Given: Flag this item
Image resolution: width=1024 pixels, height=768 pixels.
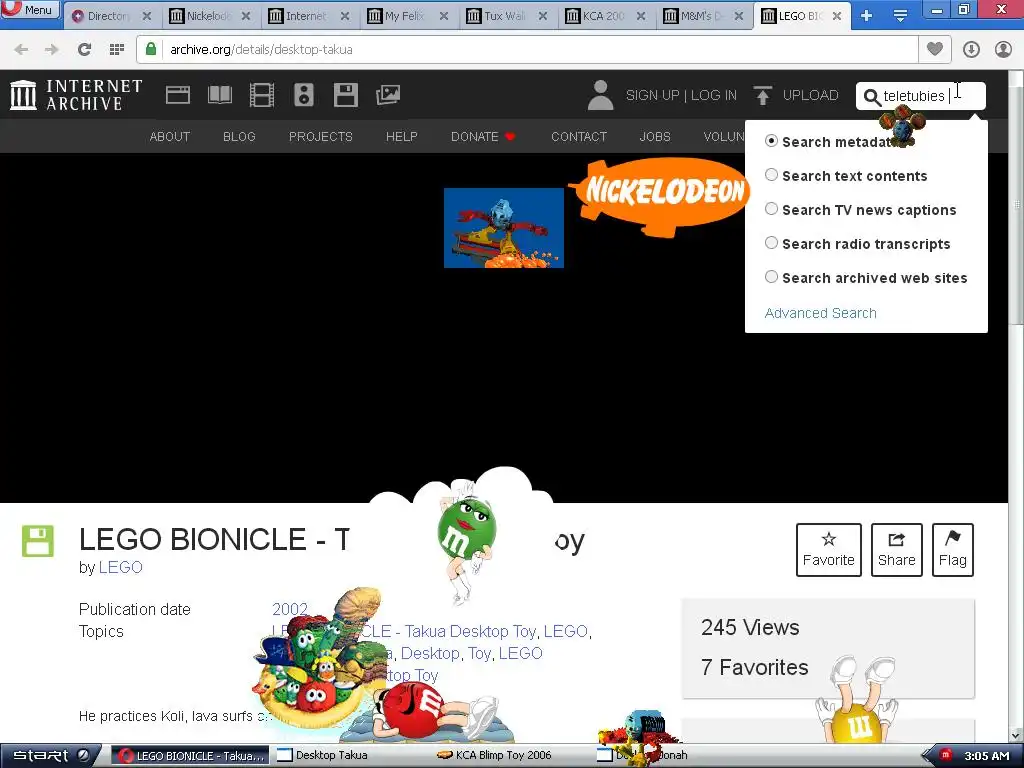Looking at the screenshot, I should pos(953,550).
